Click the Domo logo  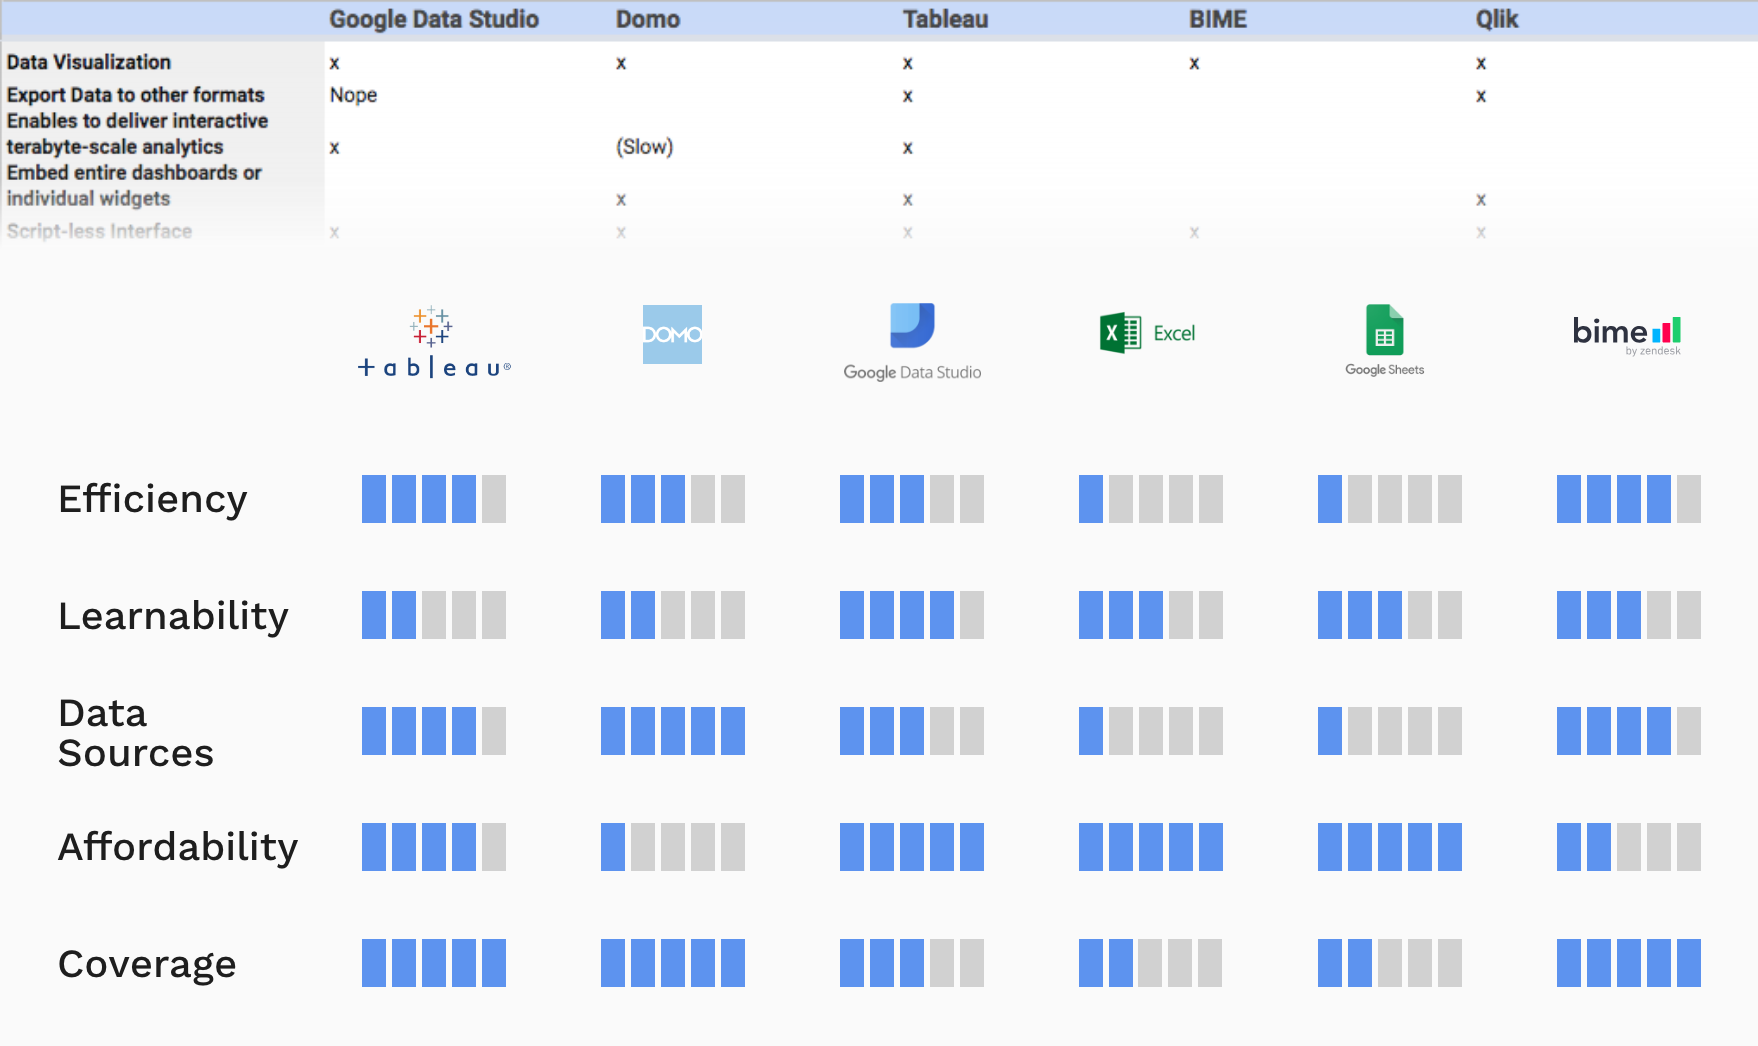(672, 334)
